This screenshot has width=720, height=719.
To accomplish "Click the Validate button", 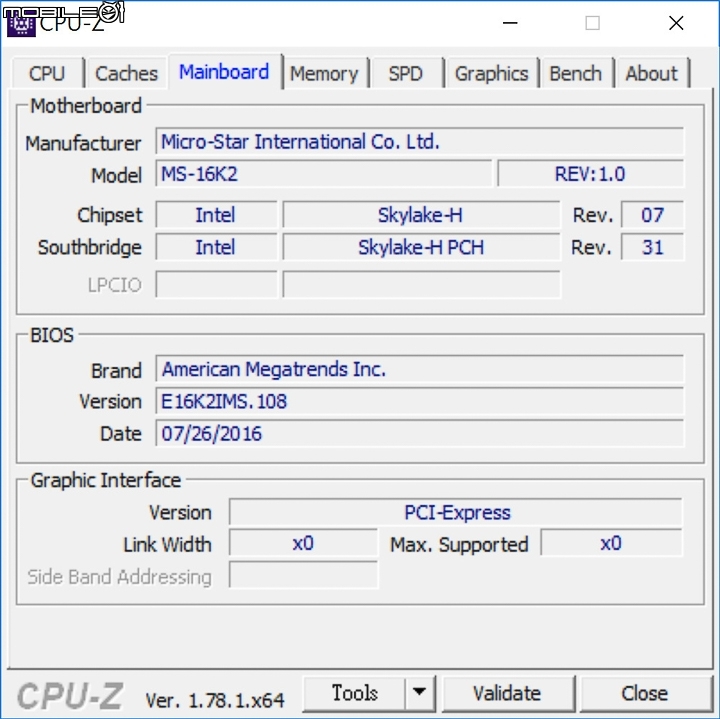I will coord(507,693).
